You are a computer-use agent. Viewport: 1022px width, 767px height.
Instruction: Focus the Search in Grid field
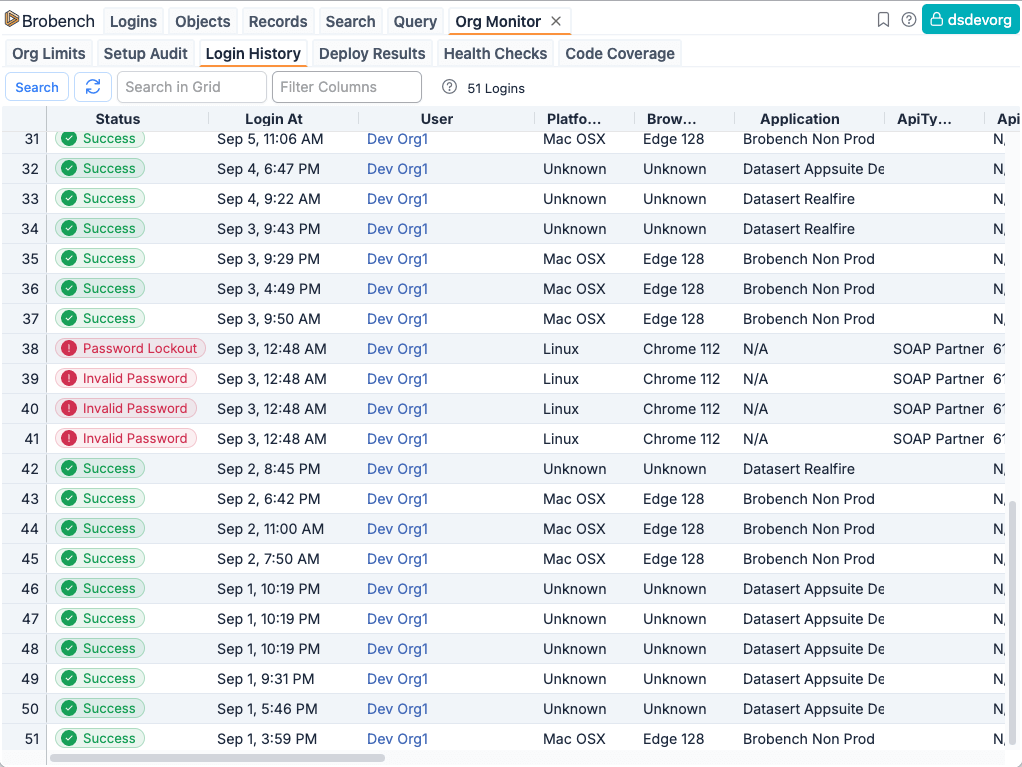(191, 87)
